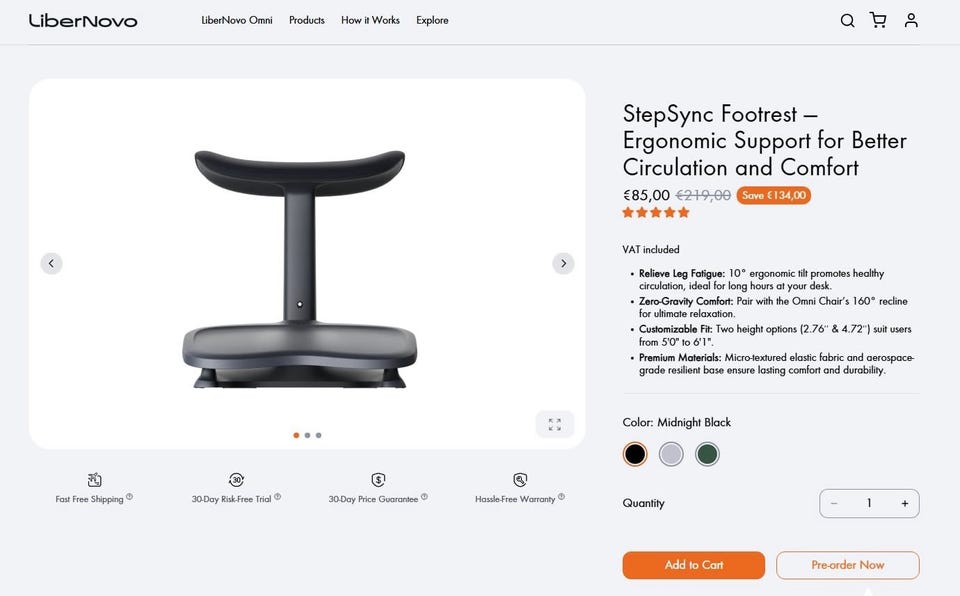Show the previous product image

click(x=51, y=263)
